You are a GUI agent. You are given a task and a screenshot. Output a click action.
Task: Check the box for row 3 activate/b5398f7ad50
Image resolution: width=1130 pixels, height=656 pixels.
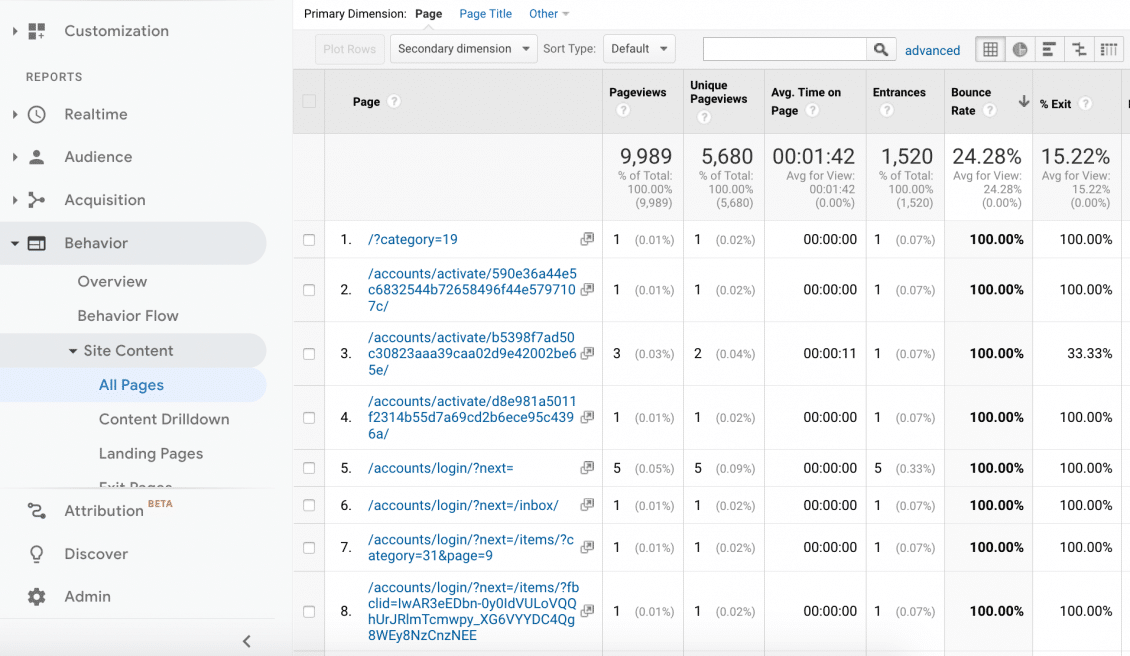[309, 354]
